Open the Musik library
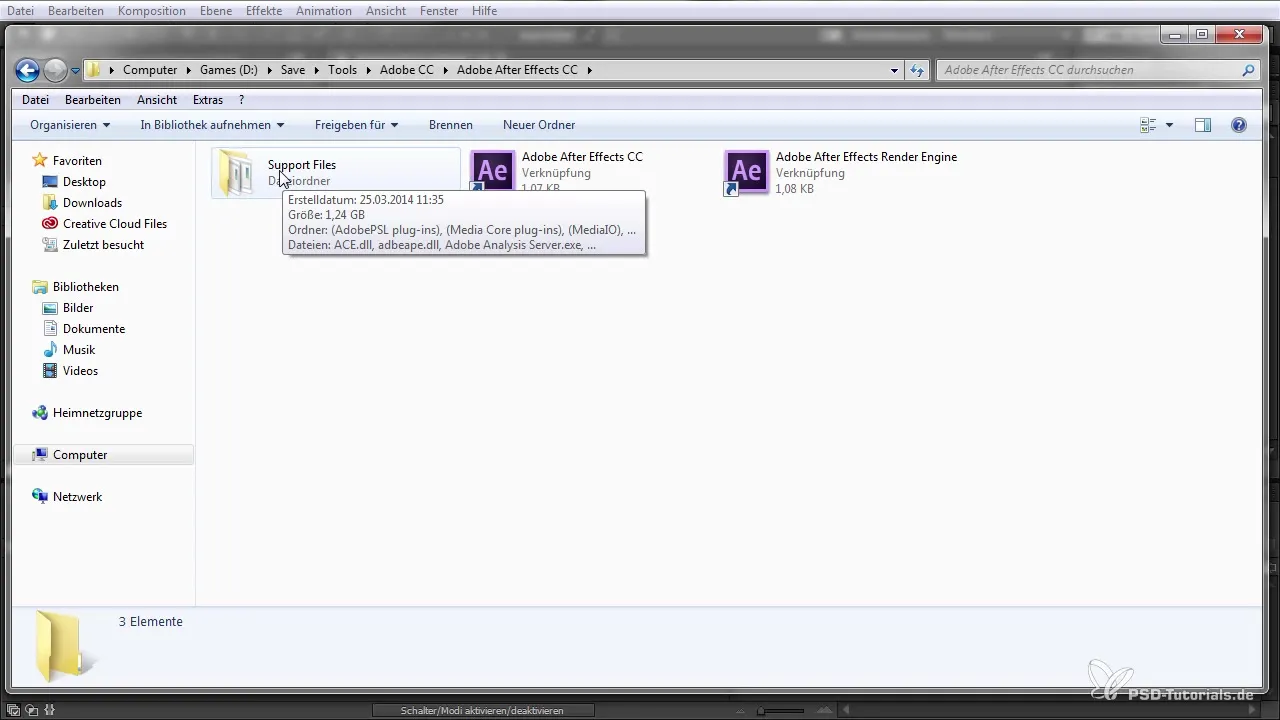The height and width of the screenshot is (720, 1280). click(79, 350)
